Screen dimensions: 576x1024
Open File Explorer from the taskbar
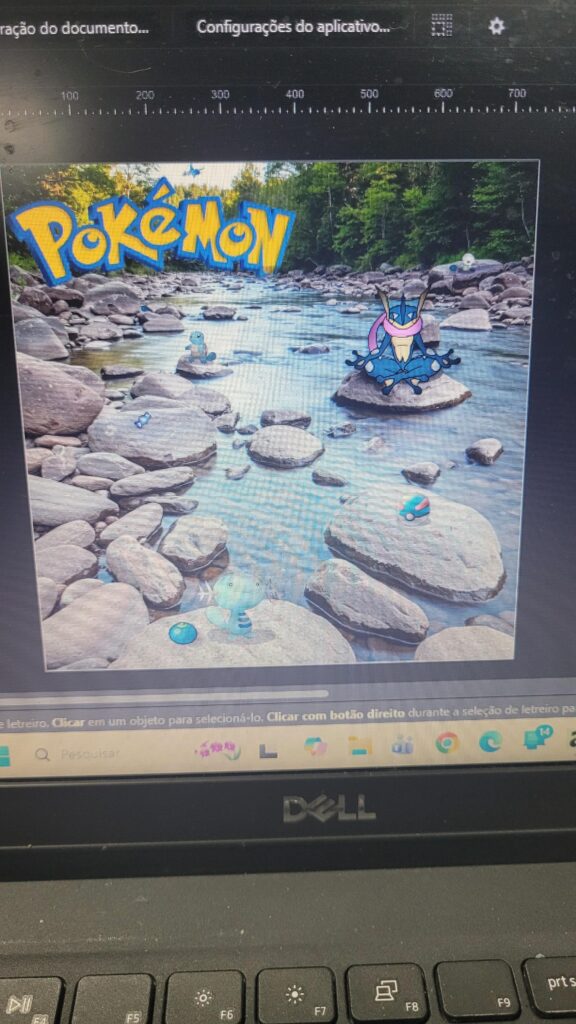point(360,745)
